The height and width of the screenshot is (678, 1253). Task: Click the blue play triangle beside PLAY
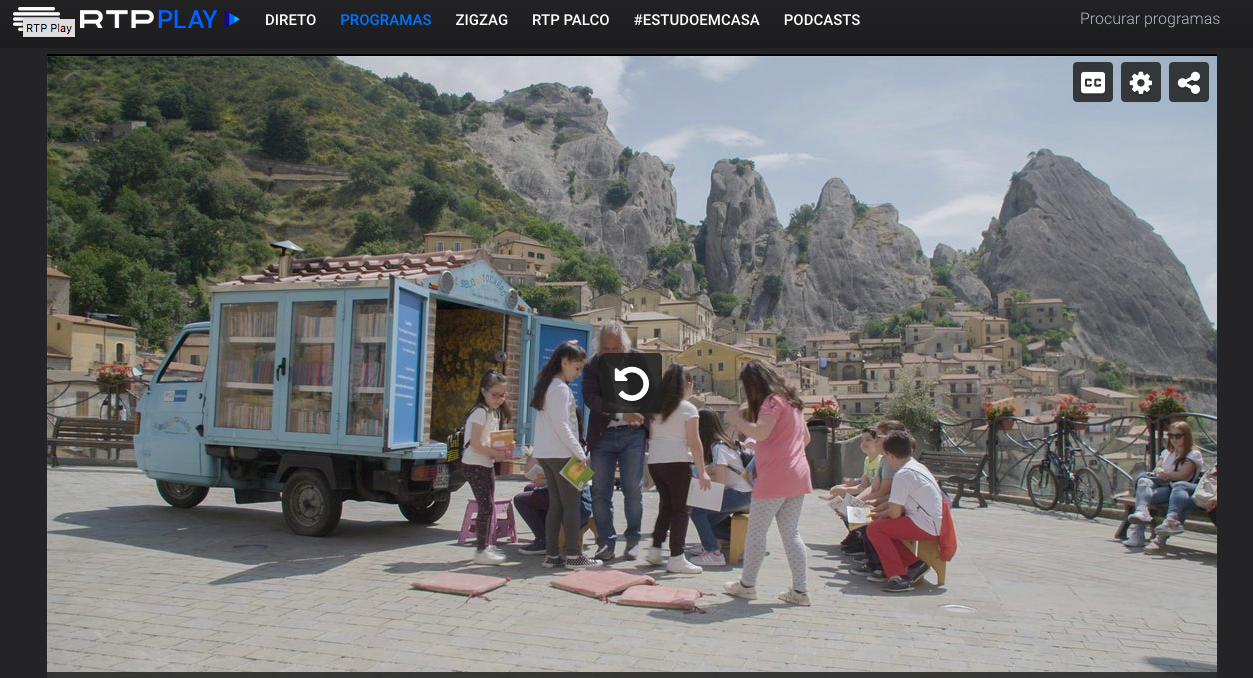click(234, 19)
